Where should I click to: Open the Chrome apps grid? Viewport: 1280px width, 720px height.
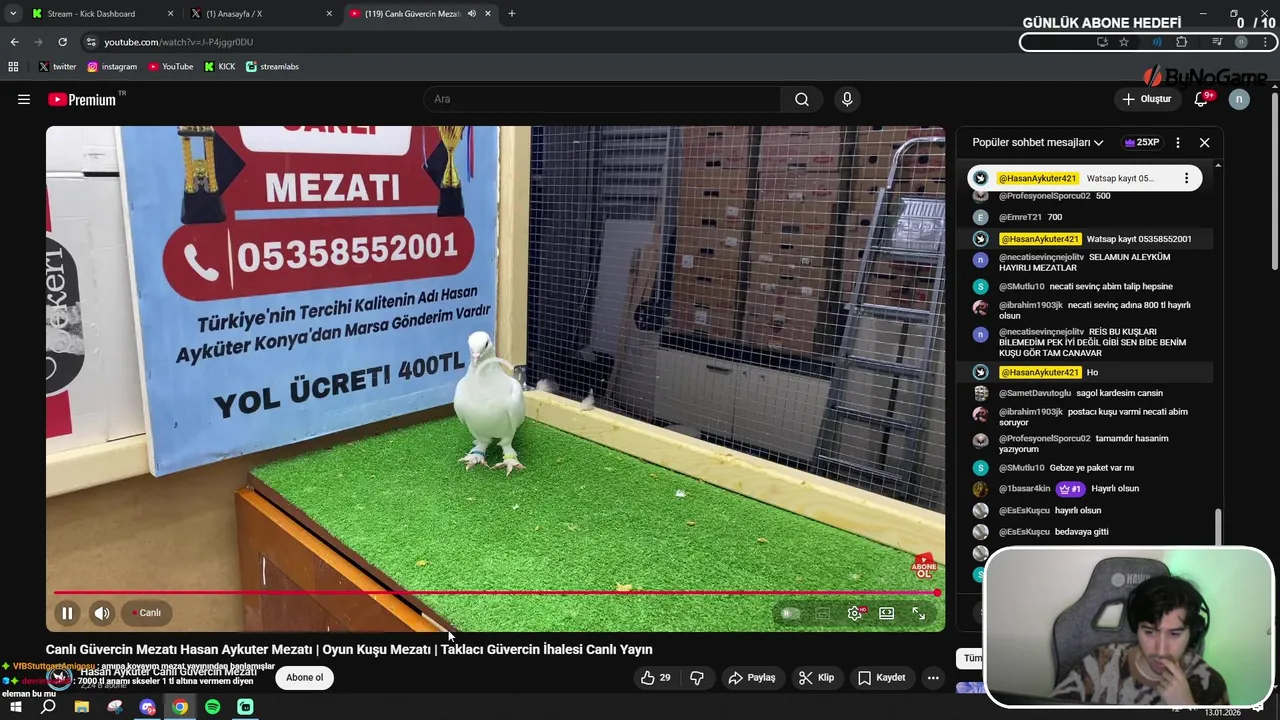tap(13, 67)
